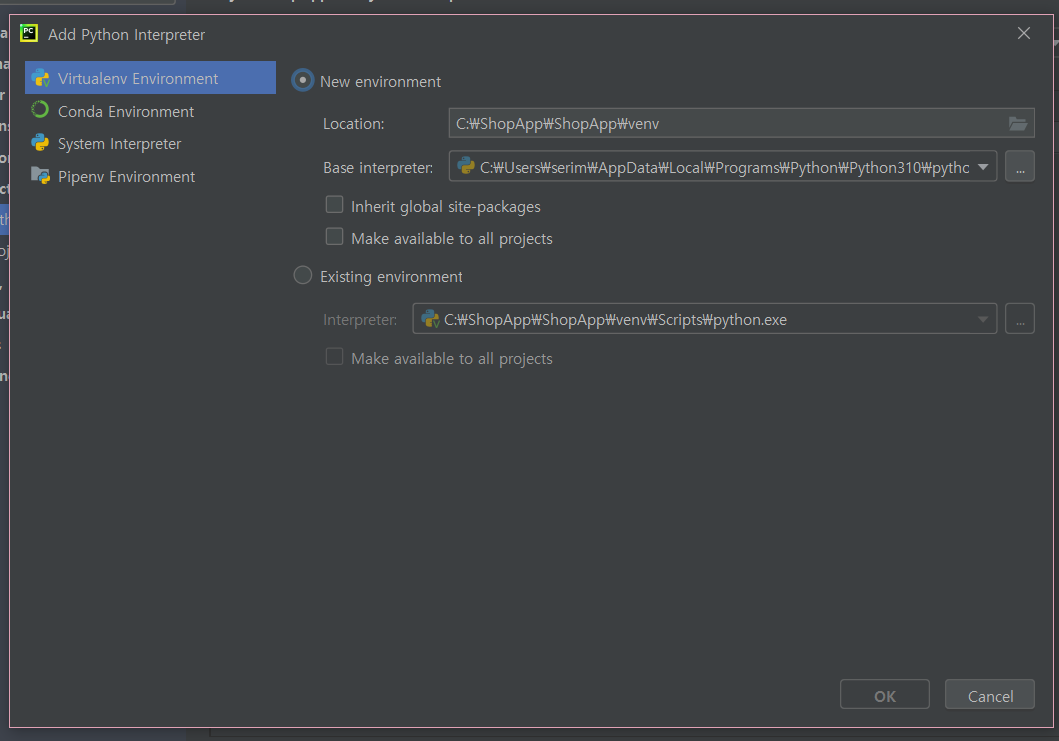Open base interpreter browse dialog with ellipsis button
Screen dimensions: 1059x741
pyautogui.click(x=1019, y=167)
